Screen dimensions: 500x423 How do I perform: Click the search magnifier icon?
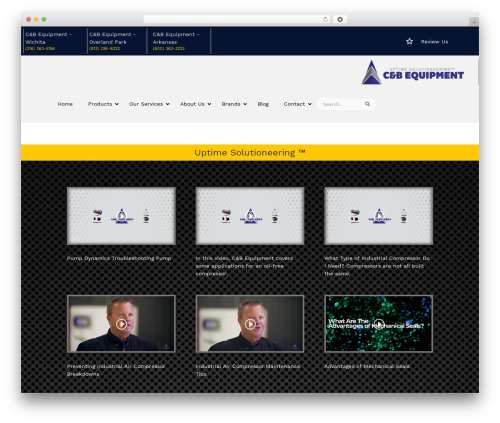tap(367, 104)
